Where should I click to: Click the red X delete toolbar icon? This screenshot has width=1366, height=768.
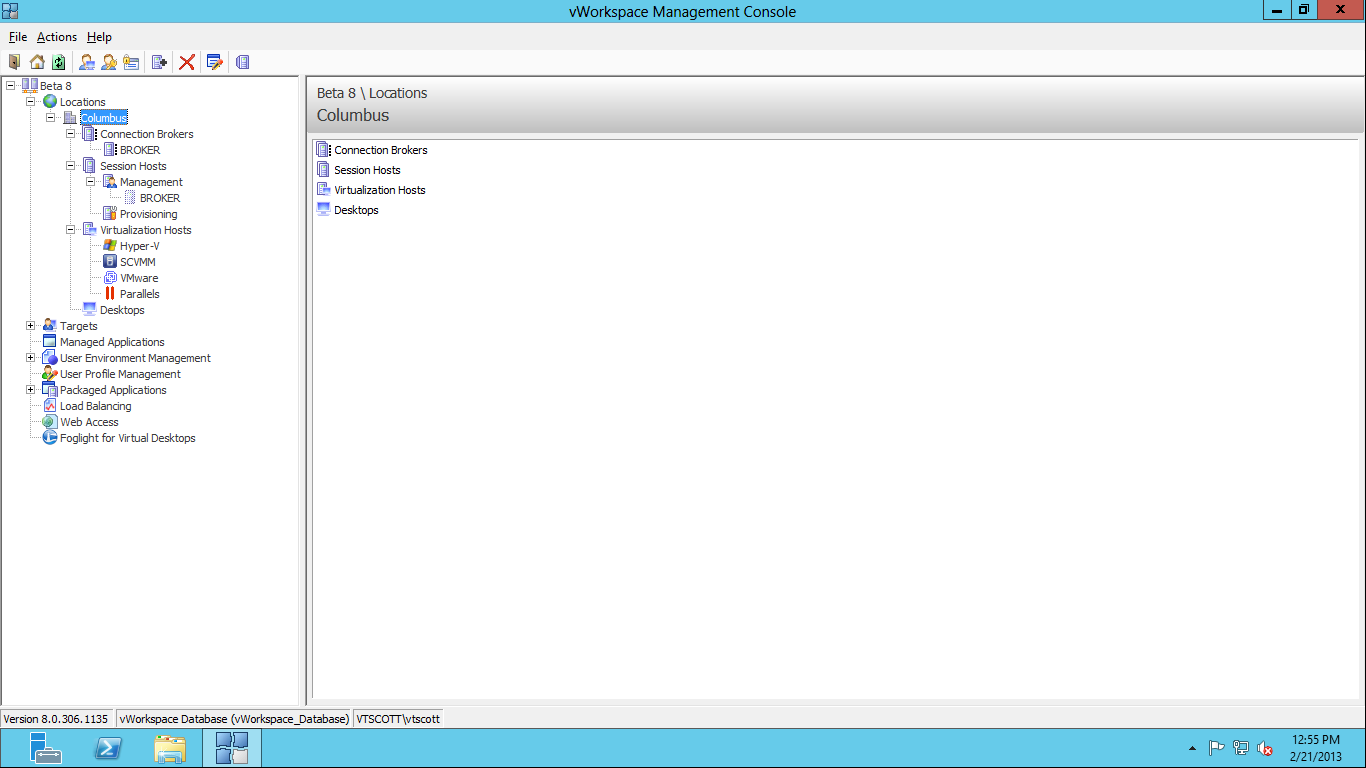[186, 62]
